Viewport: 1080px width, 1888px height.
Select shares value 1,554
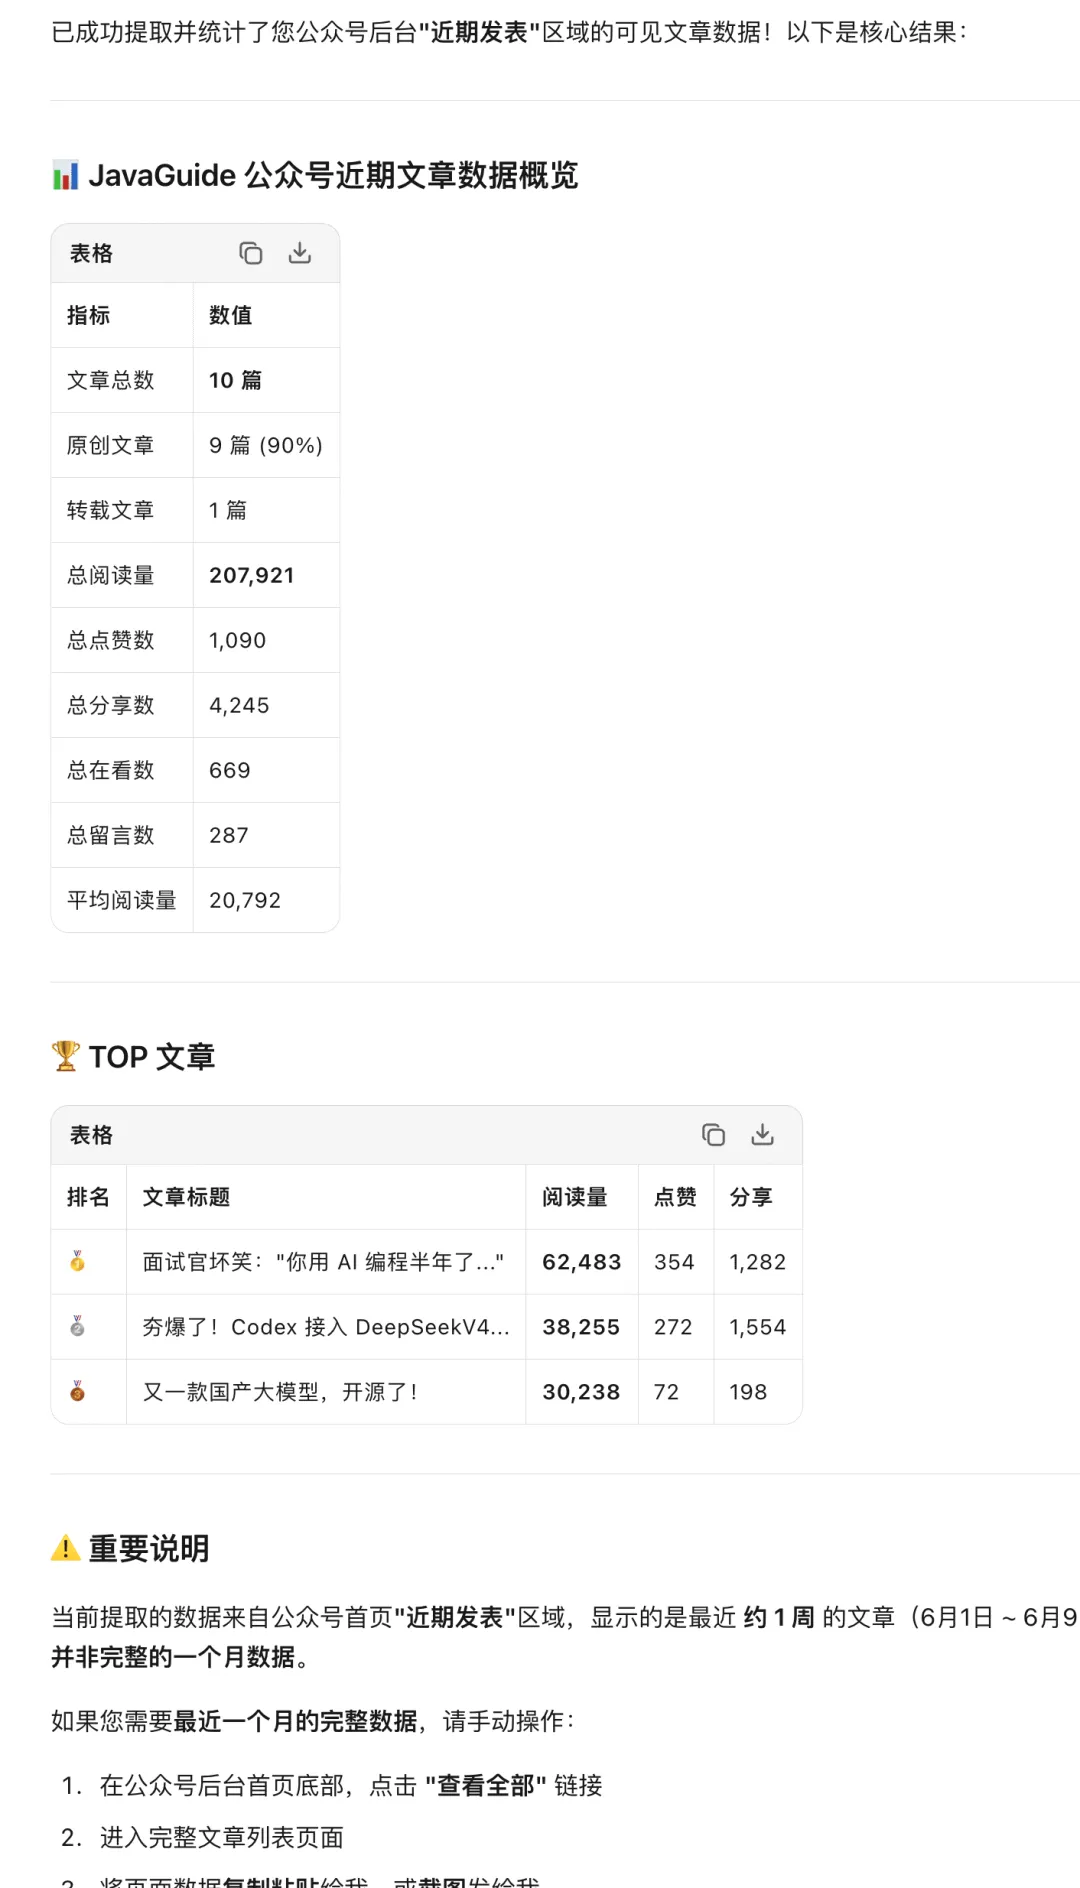pos(758,1327)
